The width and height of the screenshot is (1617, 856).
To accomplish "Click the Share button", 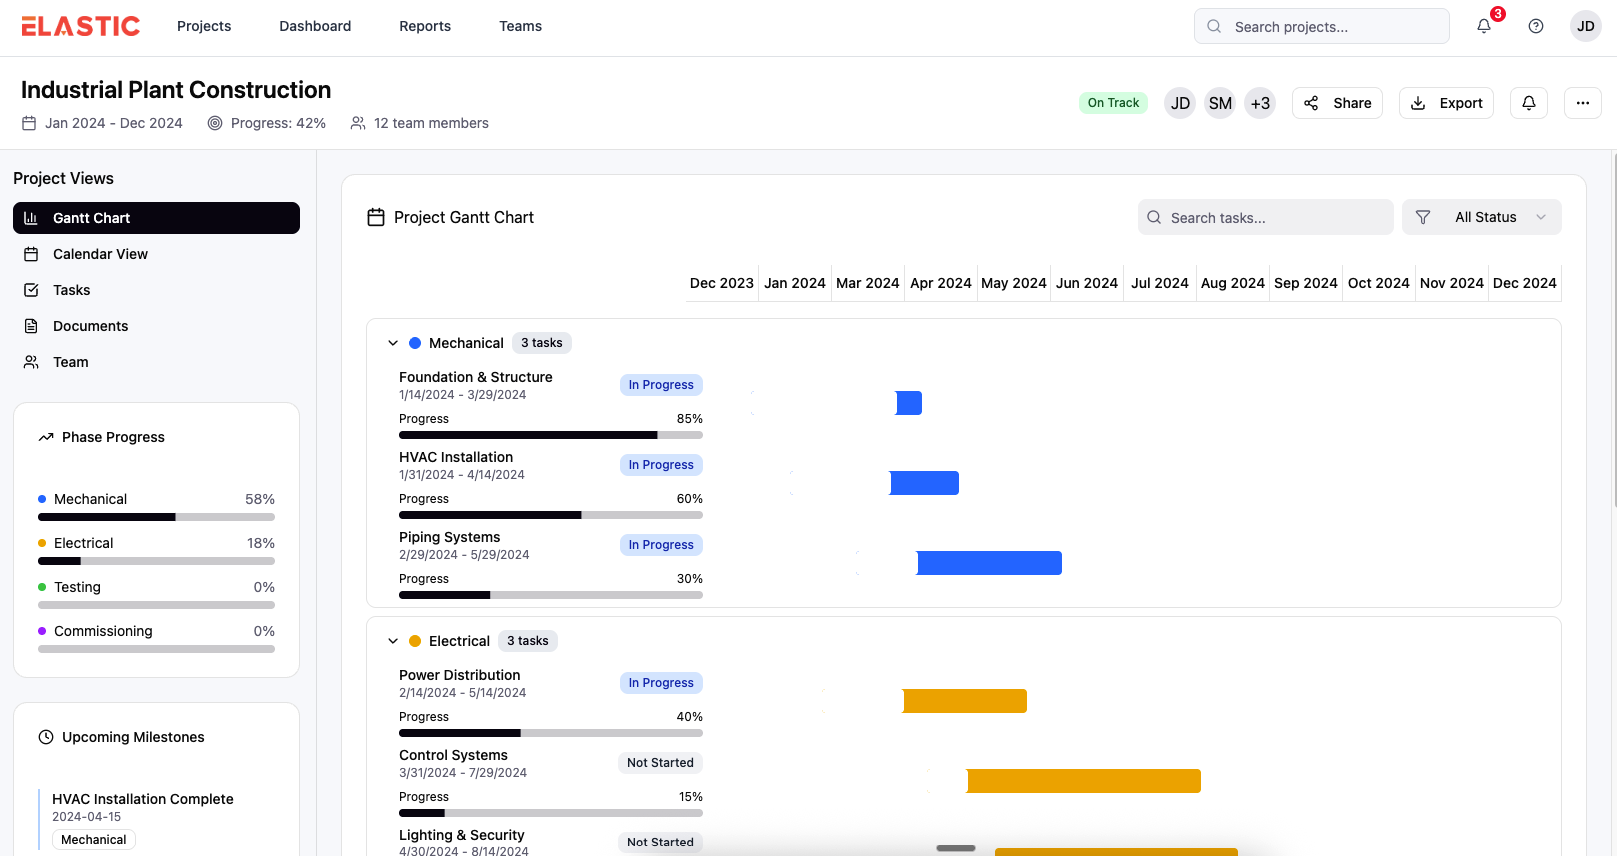I will 1337,103.
